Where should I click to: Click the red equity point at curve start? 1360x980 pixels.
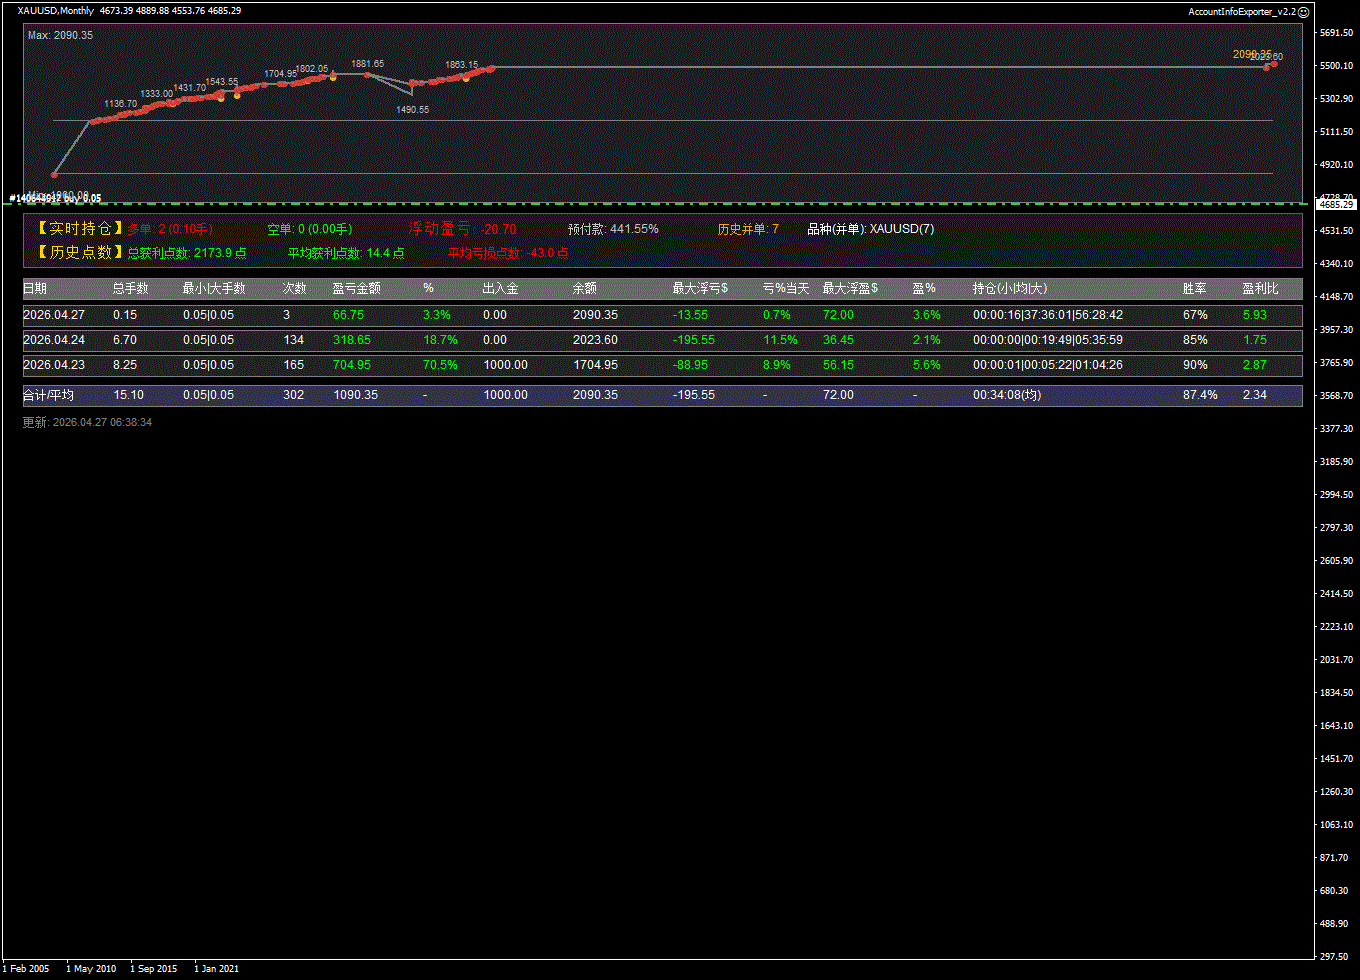coord(54,175)
